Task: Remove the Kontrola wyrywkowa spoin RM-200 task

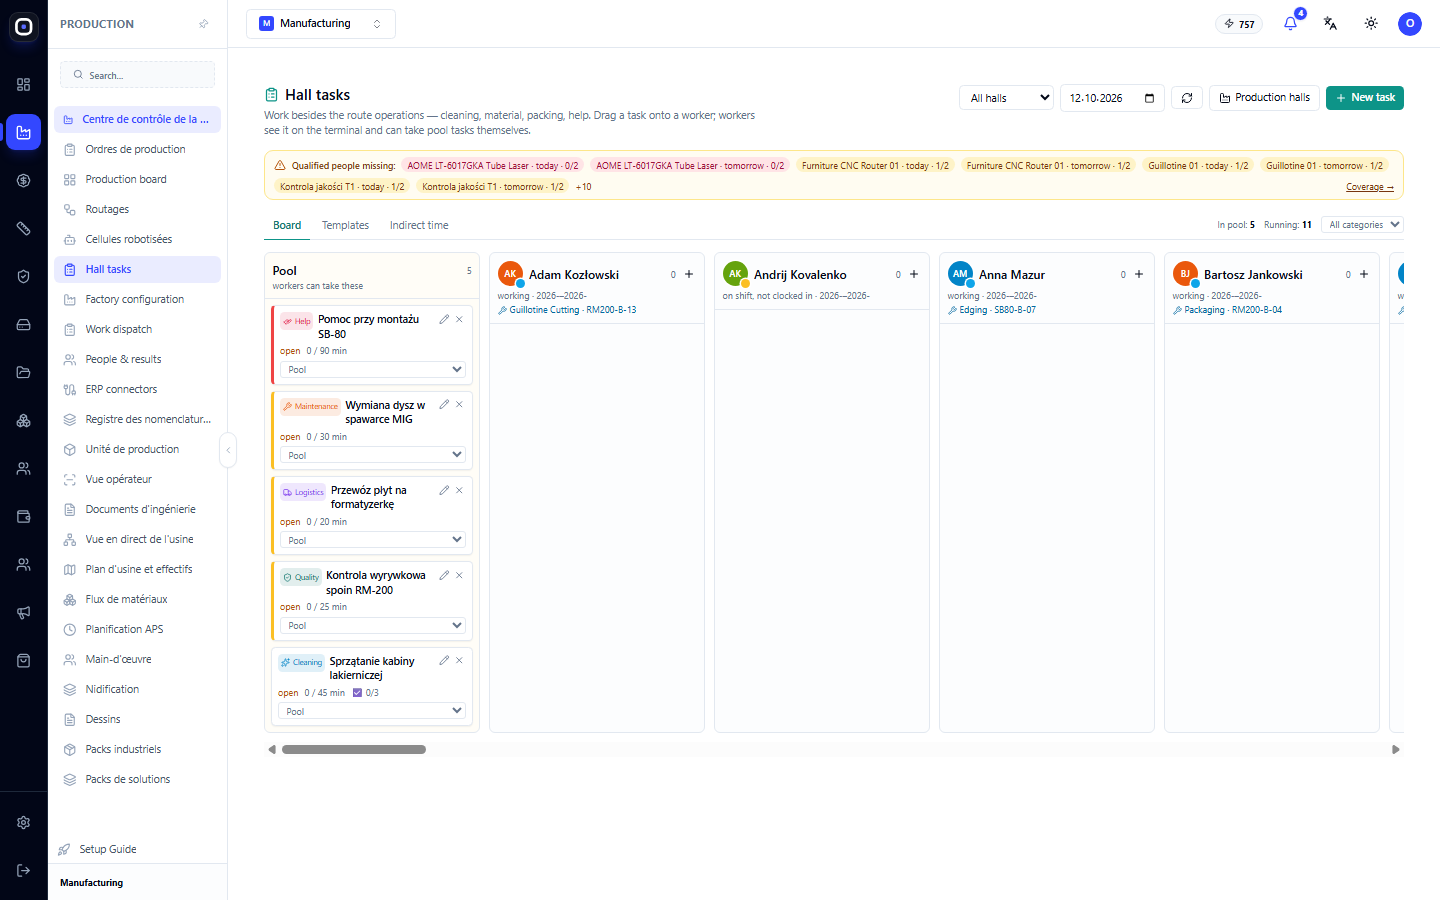Action: (459, 575)
